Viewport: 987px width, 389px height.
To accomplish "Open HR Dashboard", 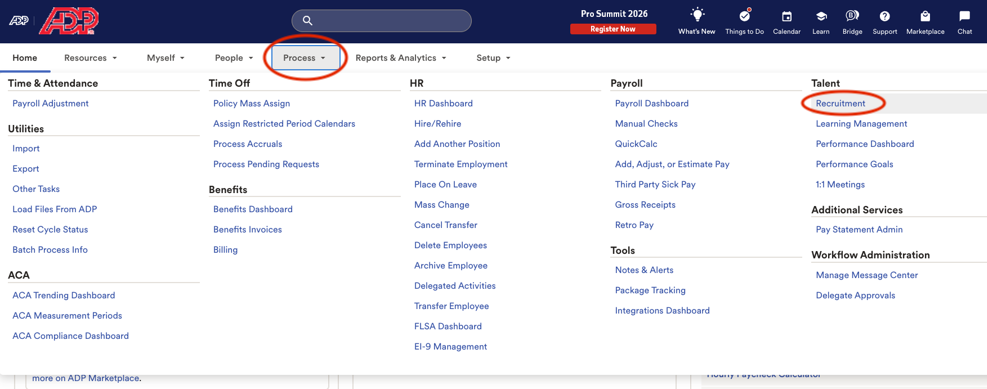I will pos(443,103).
